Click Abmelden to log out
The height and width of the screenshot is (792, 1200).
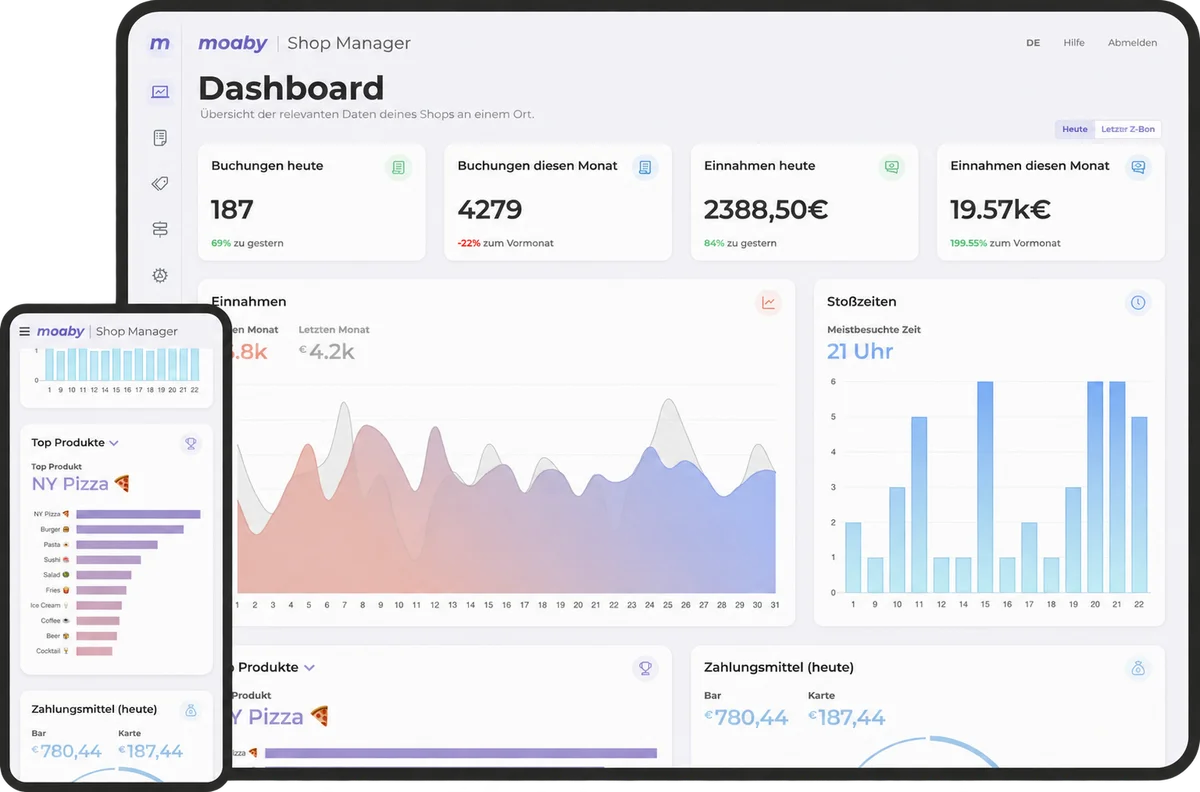point(1132,43)
